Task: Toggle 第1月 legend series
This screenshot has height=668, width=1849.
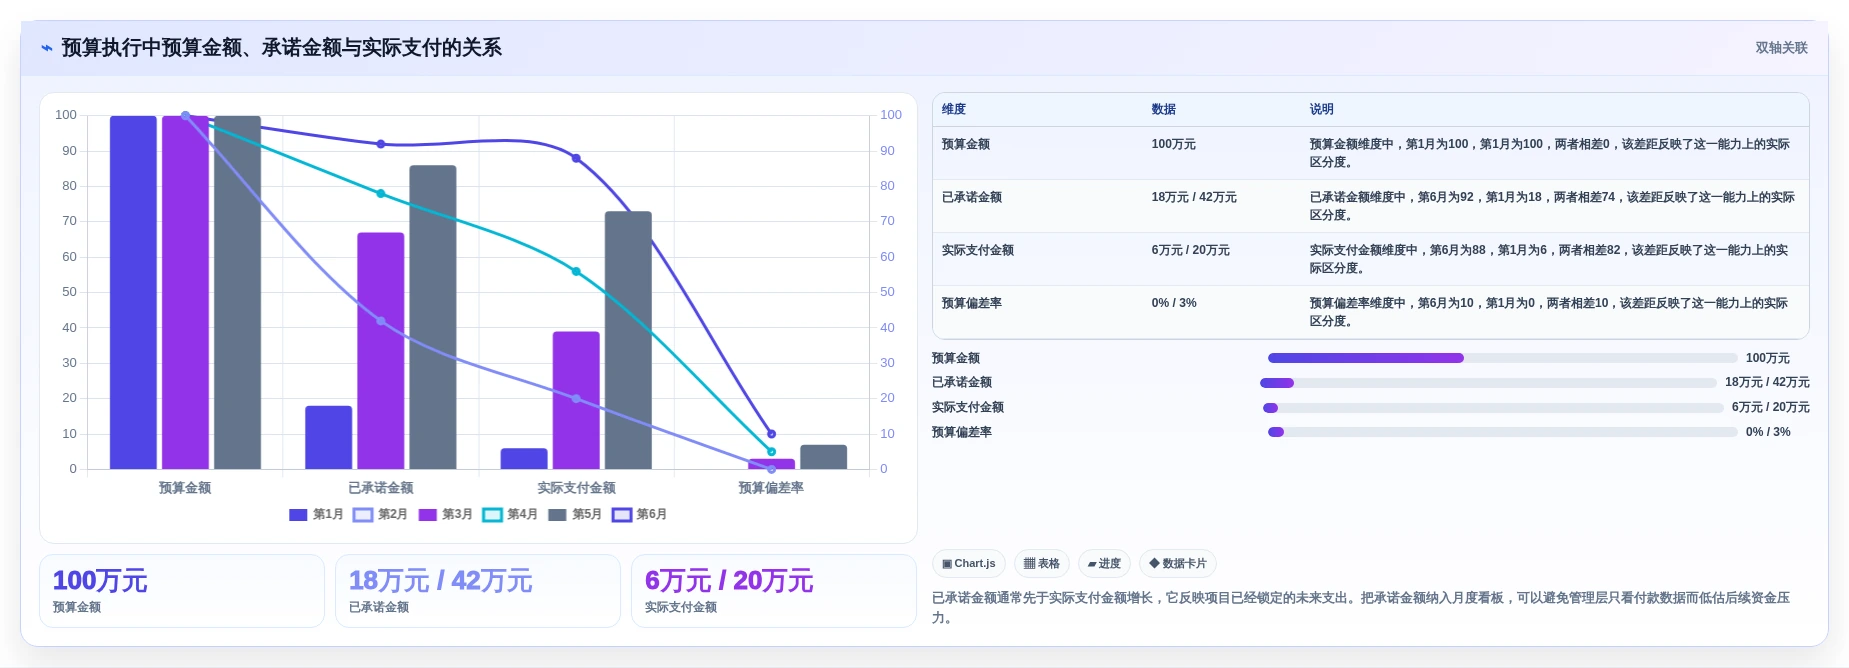Action: coord(316,514)
